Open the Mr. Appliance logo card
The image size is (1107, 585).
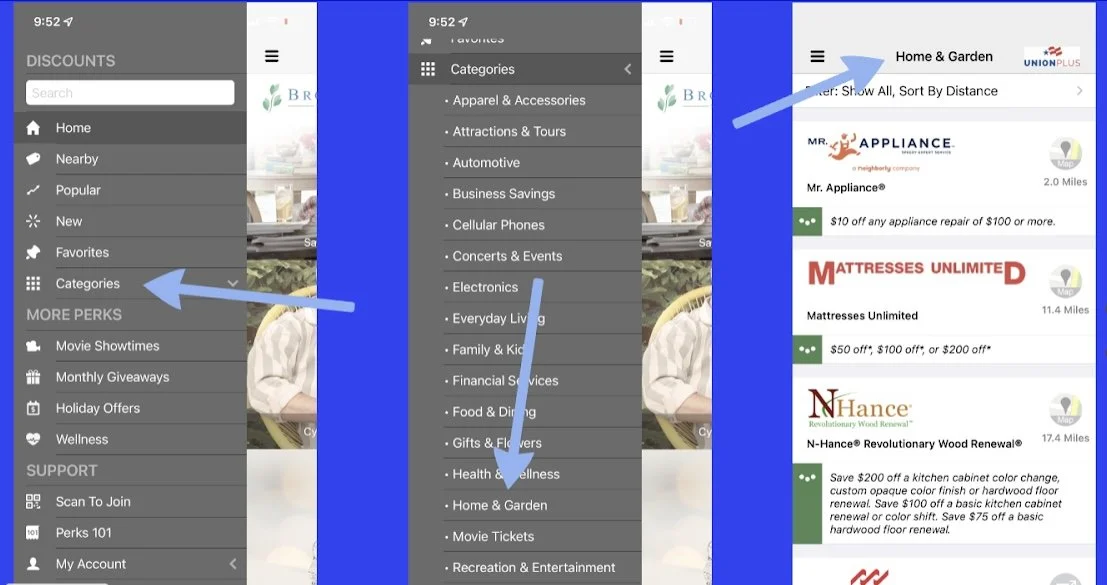tap(880, 151)
